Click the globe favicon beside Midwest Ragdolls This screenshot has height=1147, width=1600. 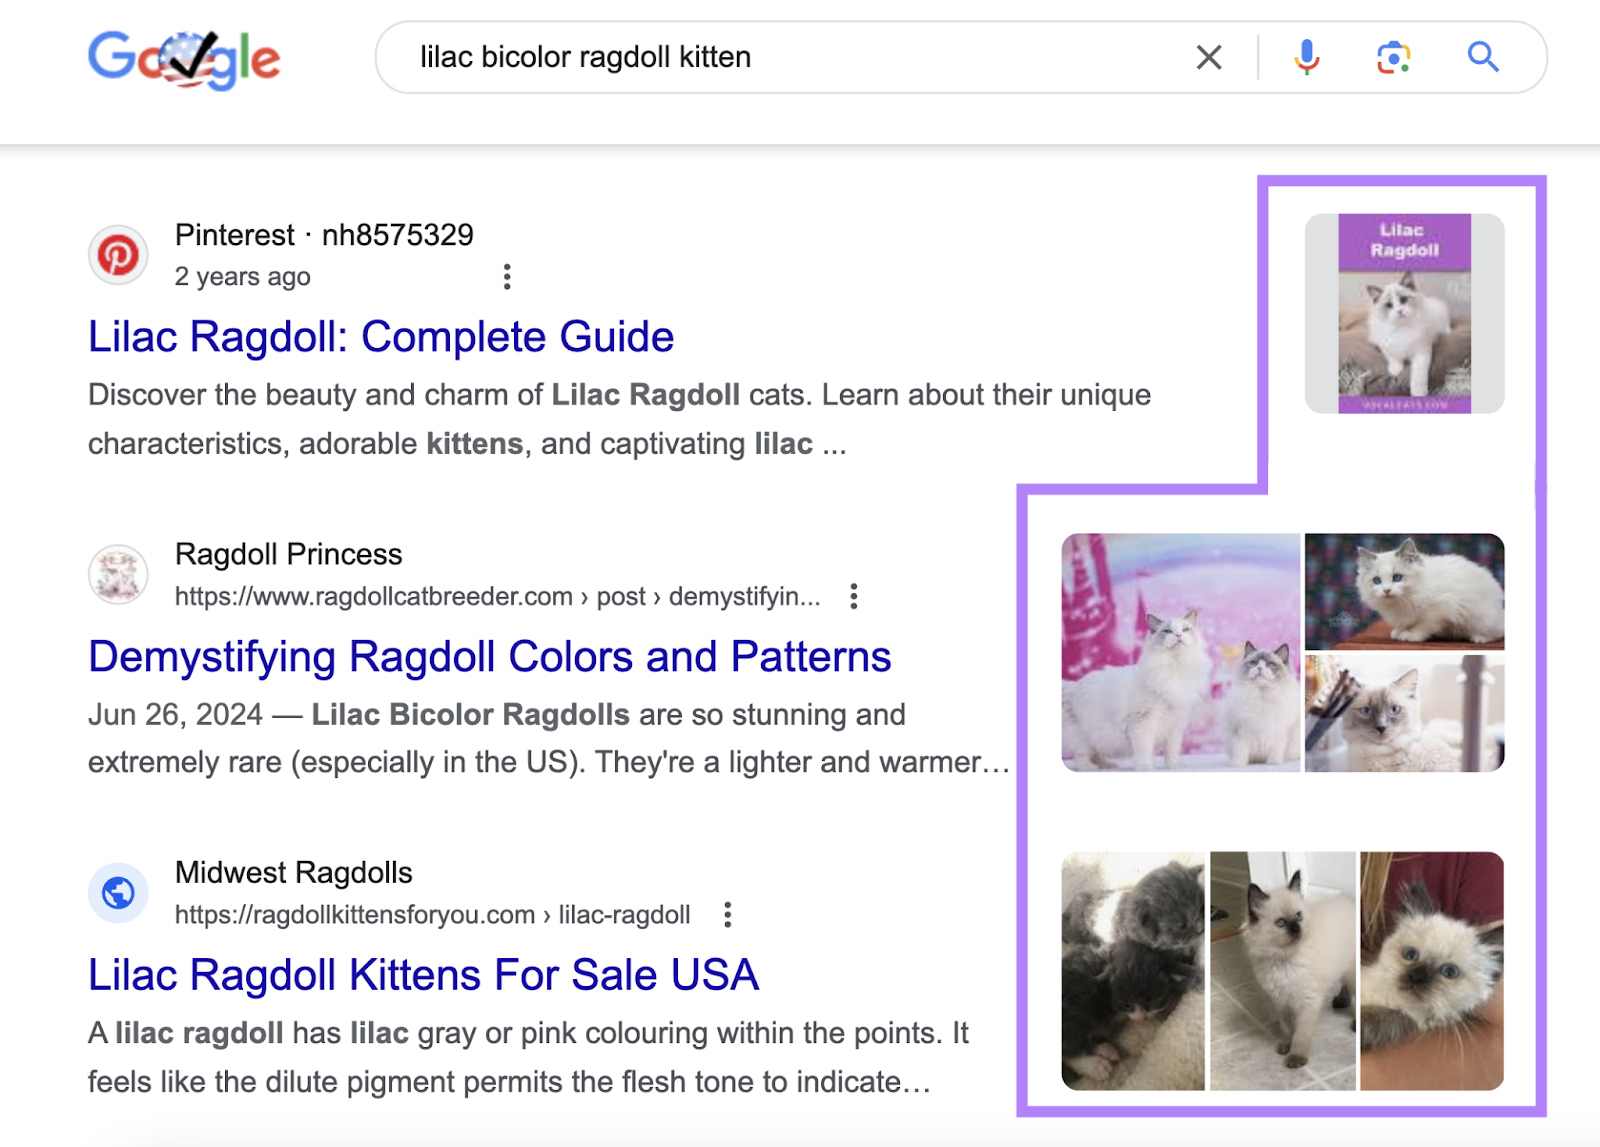coord(117,892)
